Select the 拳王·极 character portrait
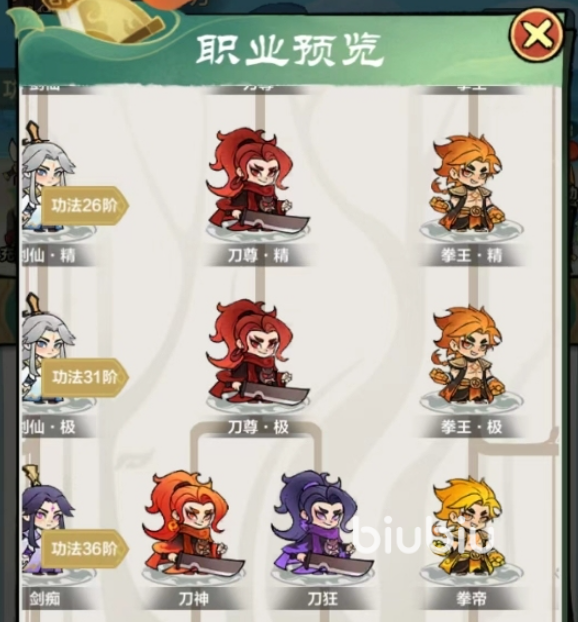This screenshot has height=622, width=578. click(470, 358)
